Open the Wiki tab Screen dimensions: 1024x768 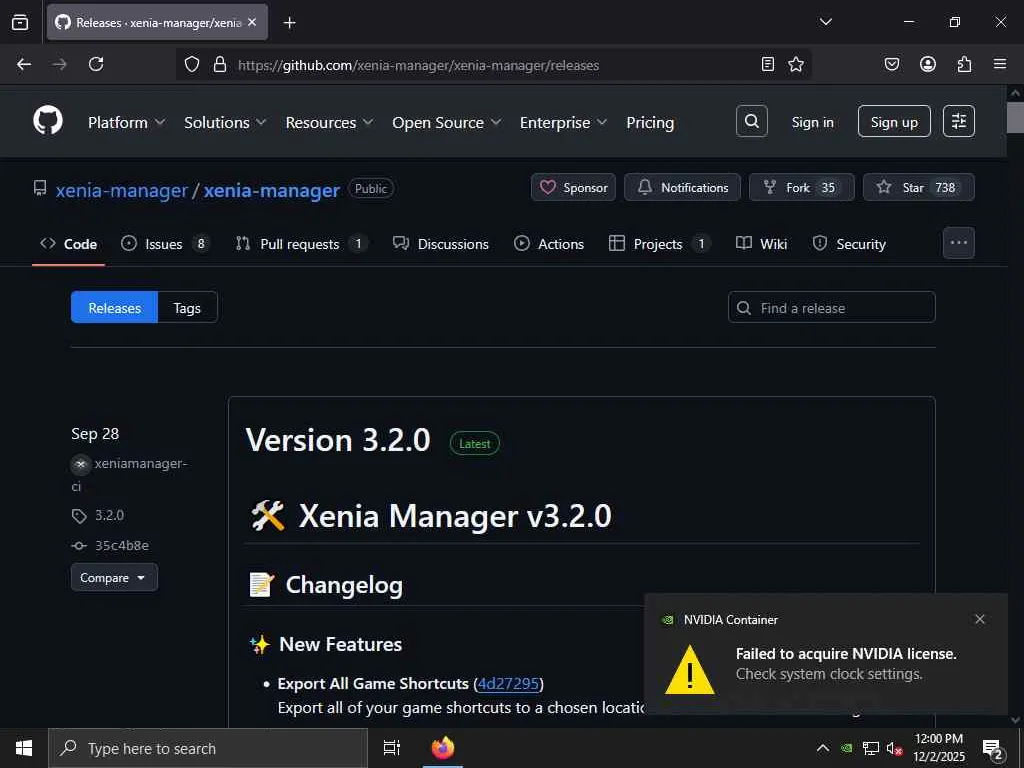pyautogui.click(x=761, y=244)
